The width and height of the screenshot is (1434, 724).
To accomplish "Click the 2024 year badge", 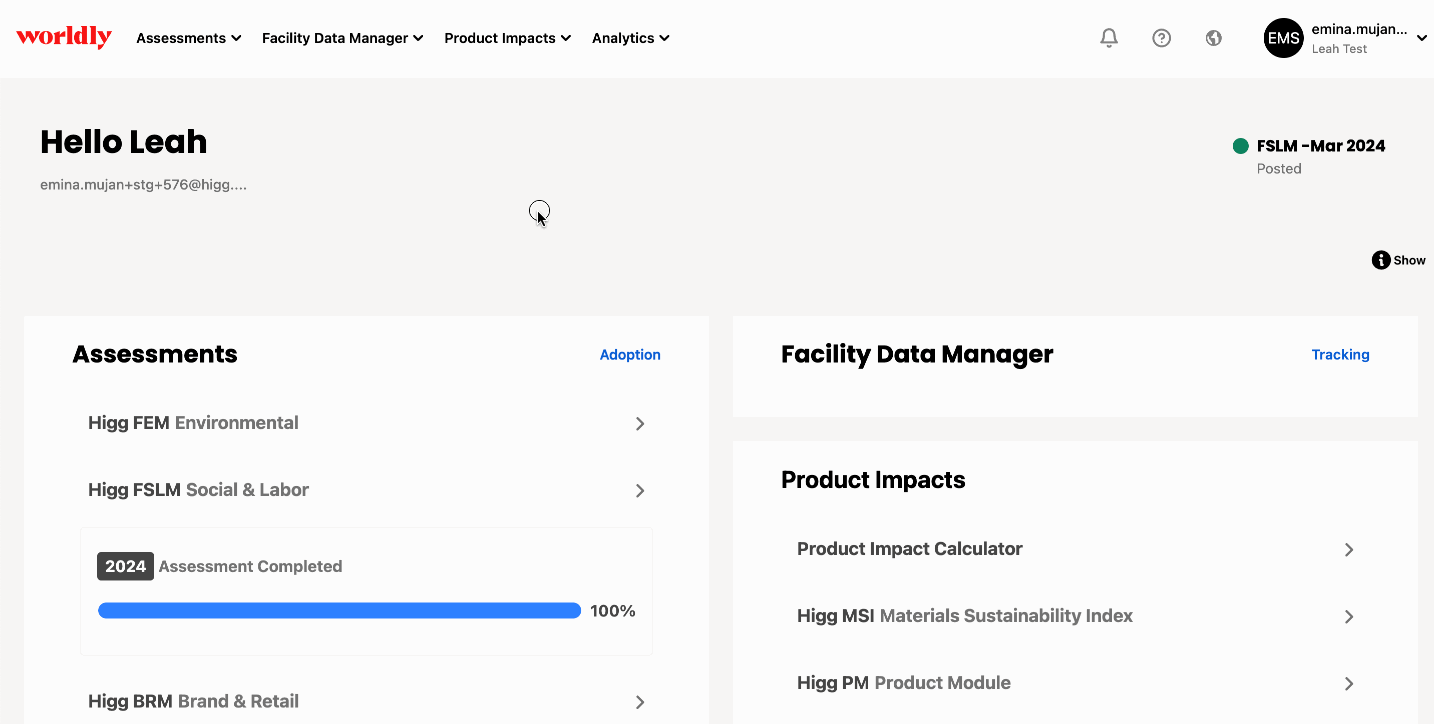I will [126, 566].
